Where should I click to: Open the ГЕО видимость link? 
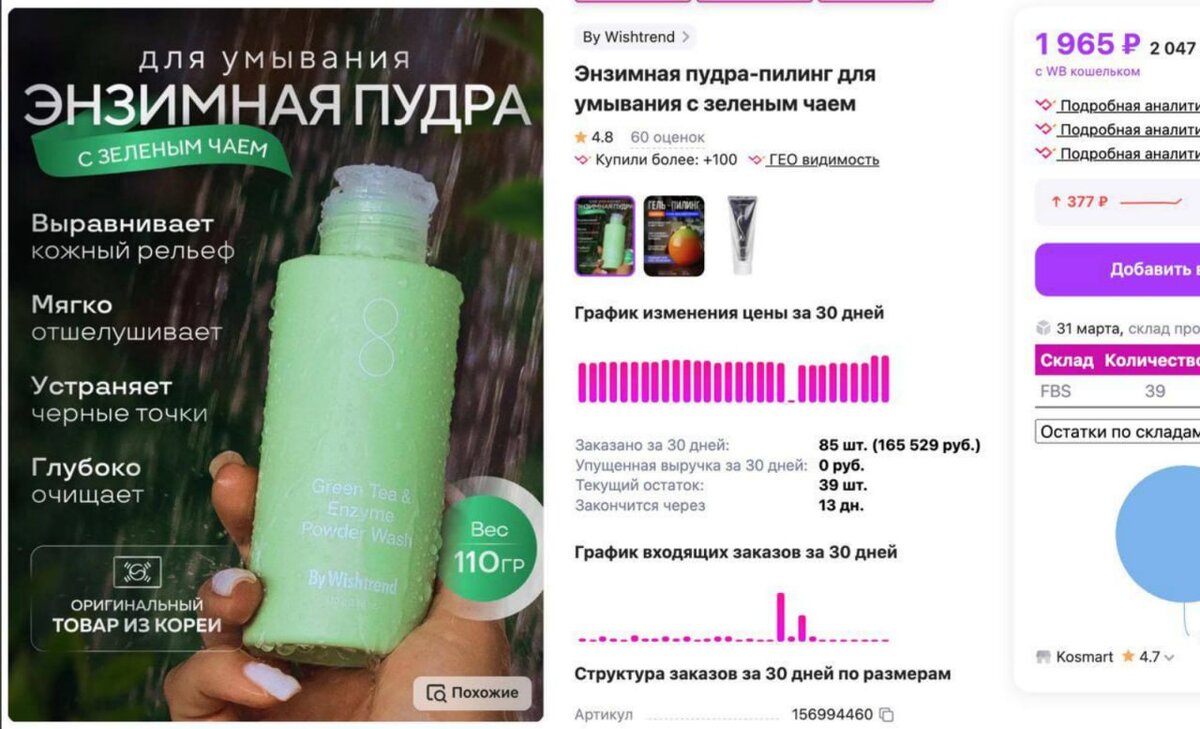pyautogui.click(x=824, y=160)
